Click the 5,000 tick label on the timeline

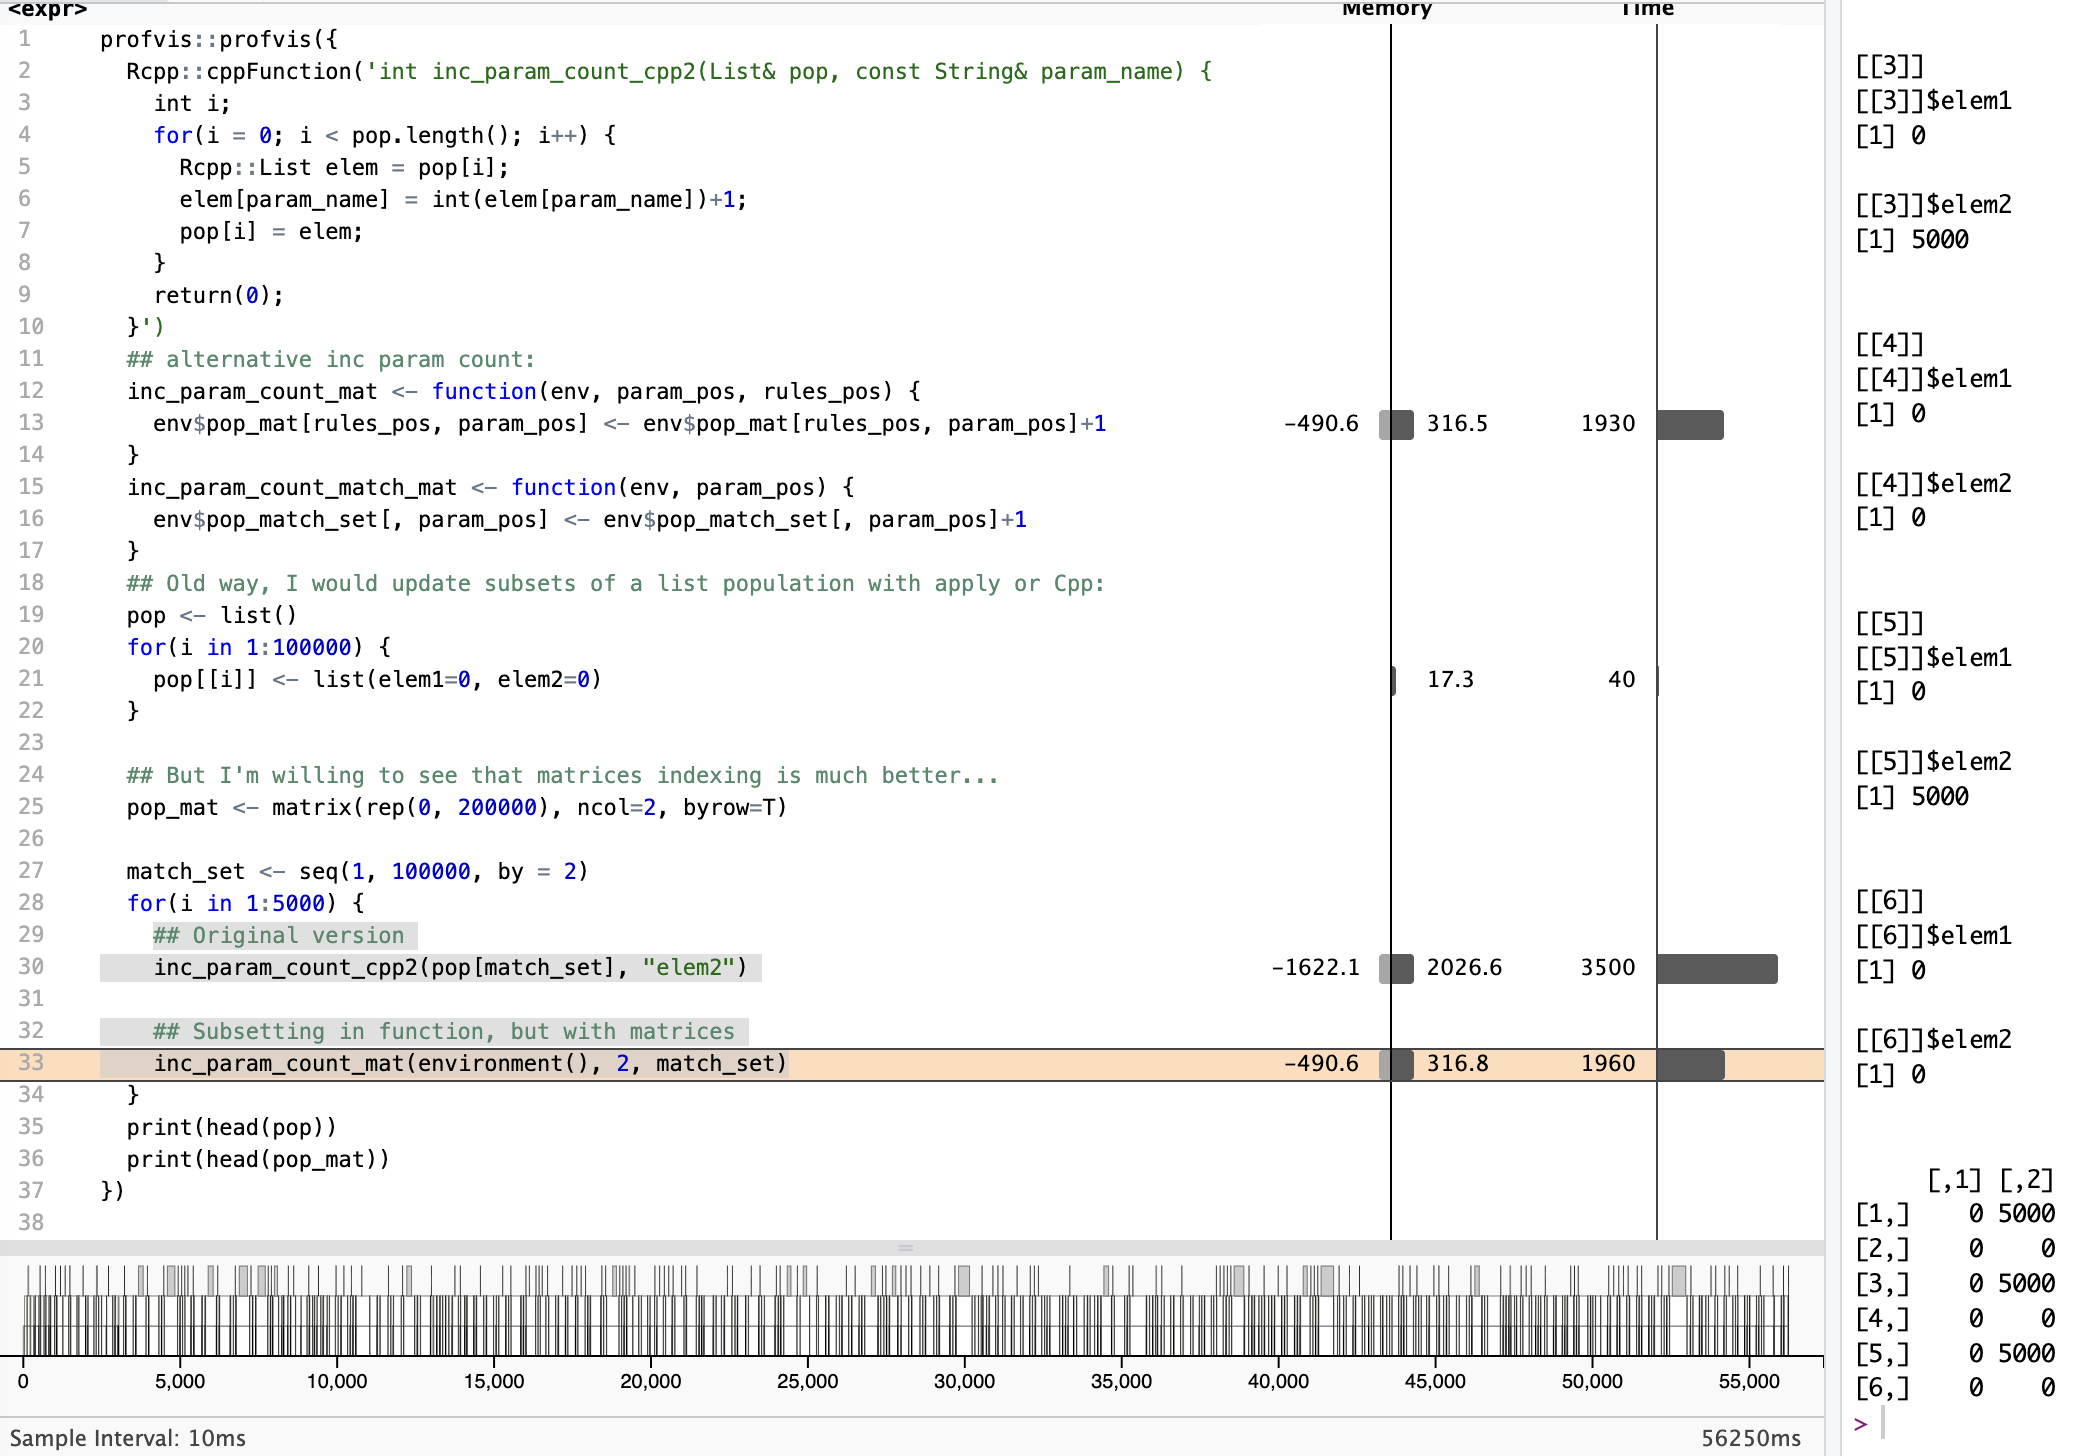180,1382
